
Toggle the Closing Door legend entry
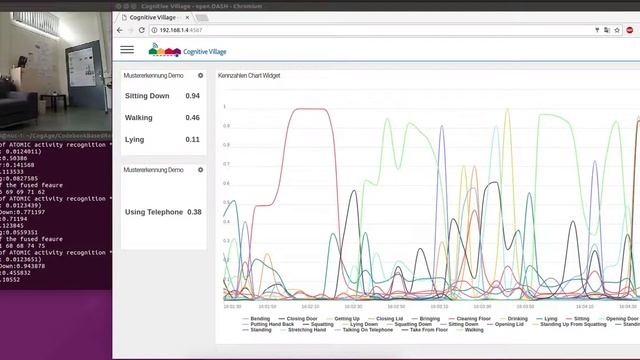pyautogui.click(x=298, y=319)
